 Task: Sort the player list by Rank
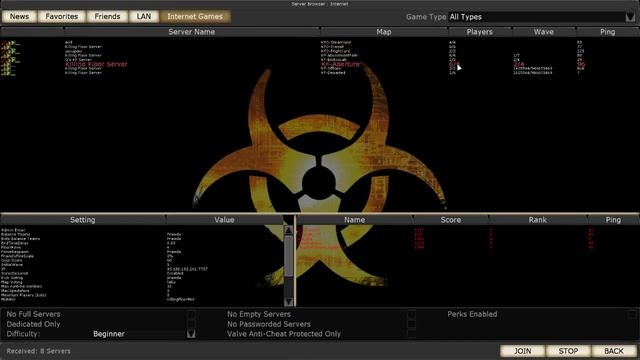click(538, 220)
